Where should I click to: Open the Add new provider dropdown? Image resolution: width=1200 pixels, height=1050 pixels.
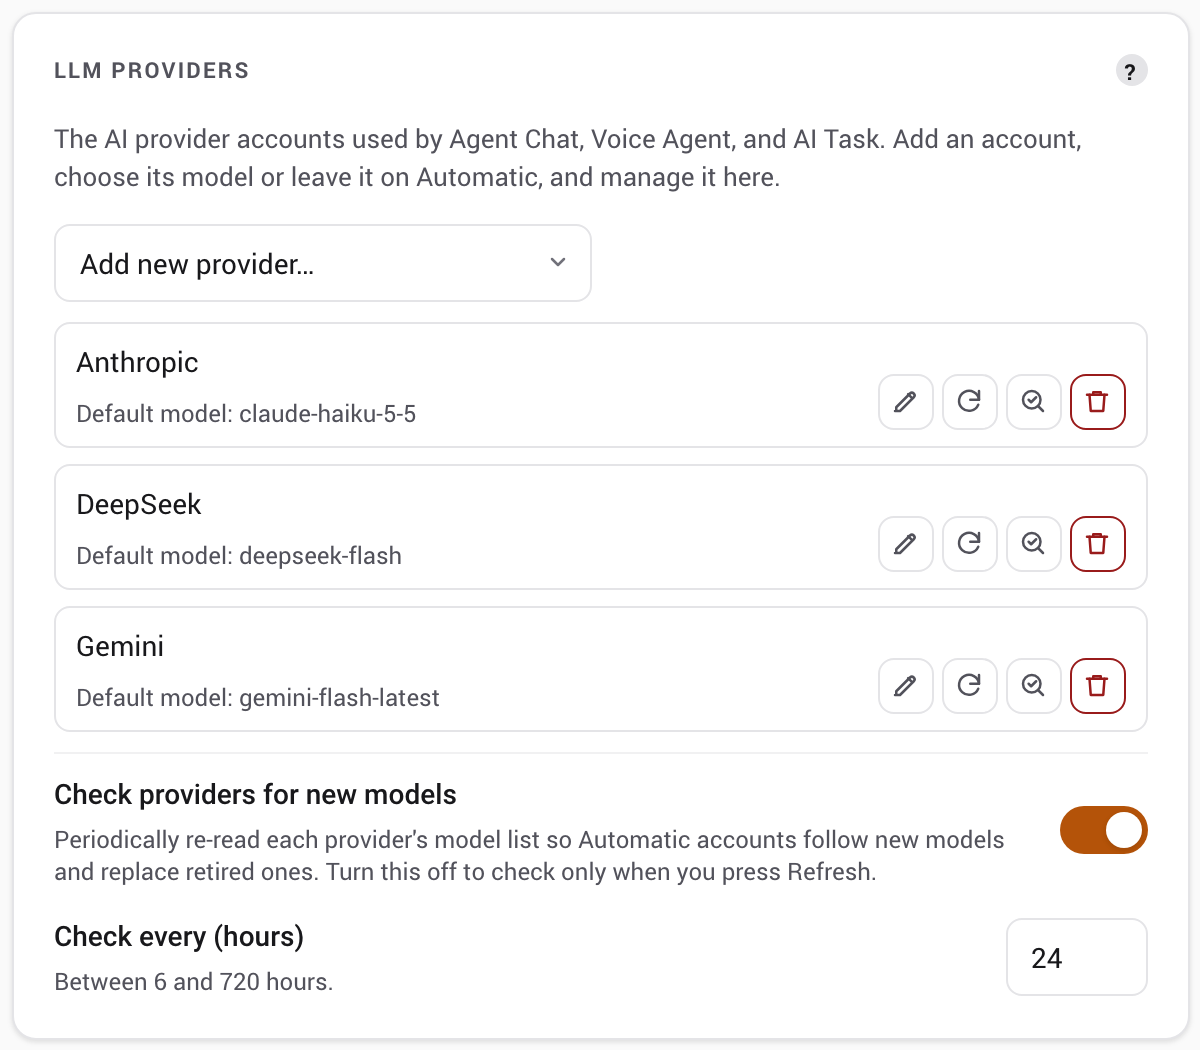[323, 263]
